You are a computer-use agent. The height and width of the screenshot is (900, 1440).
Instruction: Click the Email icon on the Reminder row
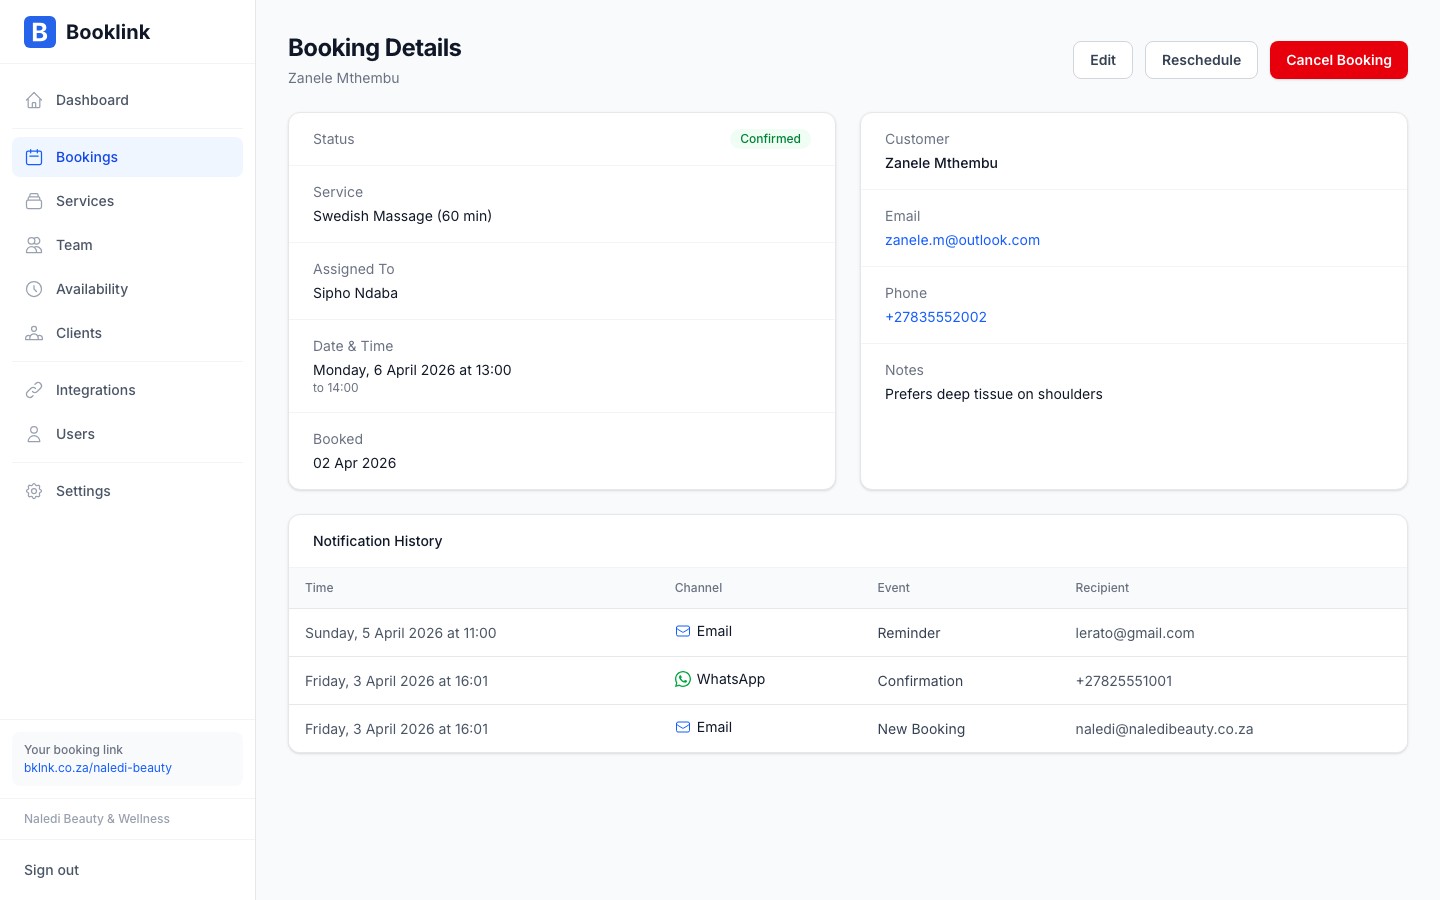(683, 631)
